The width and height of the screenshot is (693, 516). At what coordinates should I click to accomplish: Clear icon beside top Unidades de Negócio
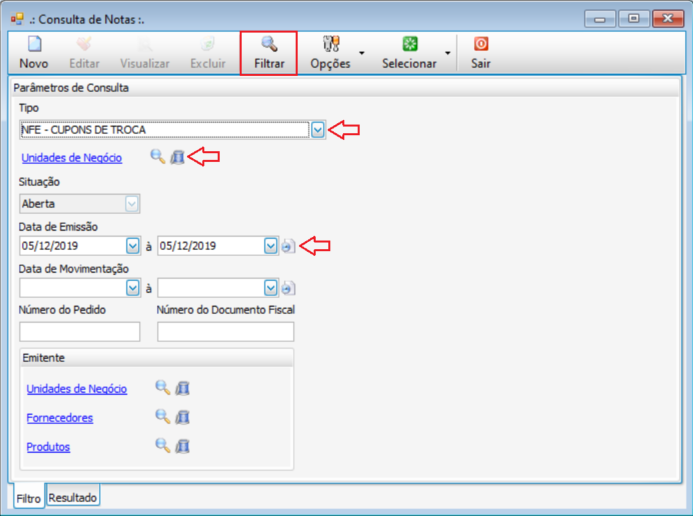pyautogui.click(x=178, y=157)
